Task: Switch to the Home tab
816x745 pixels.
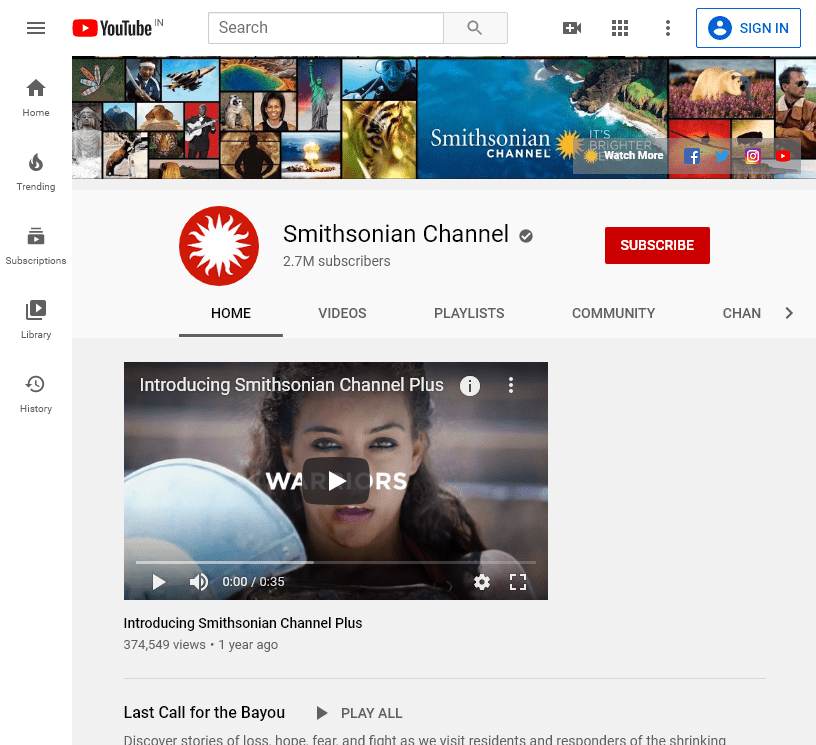Action: point(231,313)
